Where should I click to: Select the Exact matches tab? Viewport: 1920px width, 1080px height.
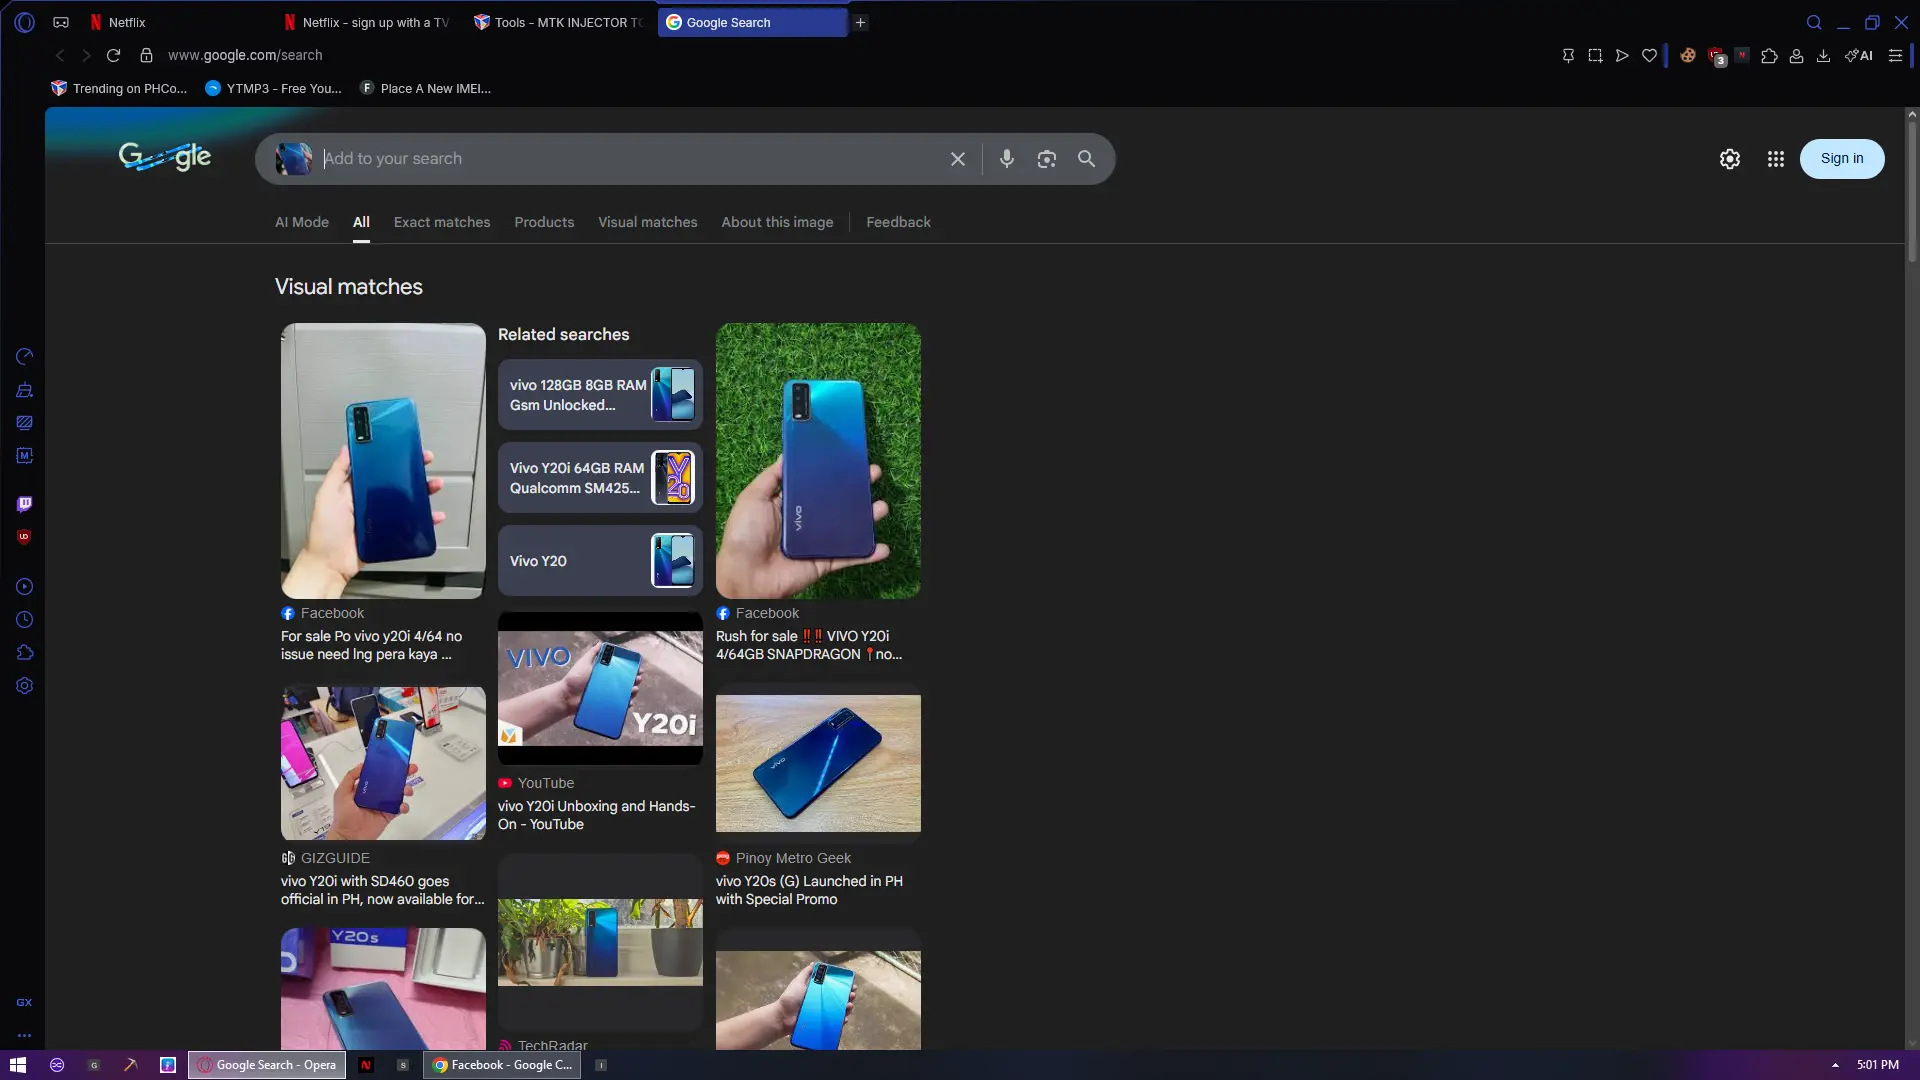tap(442, 222)
